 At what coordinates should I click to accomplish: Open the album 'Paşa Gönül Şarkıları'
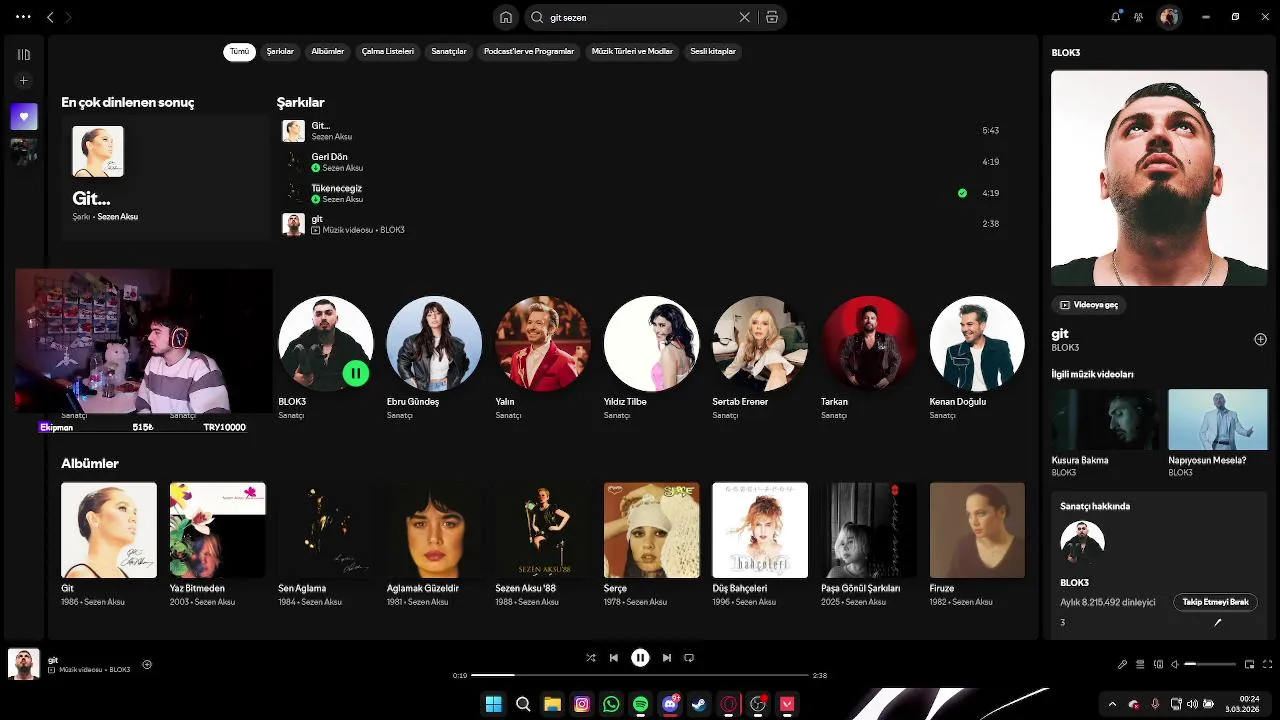pyautogui.click(x=868, y=544)
